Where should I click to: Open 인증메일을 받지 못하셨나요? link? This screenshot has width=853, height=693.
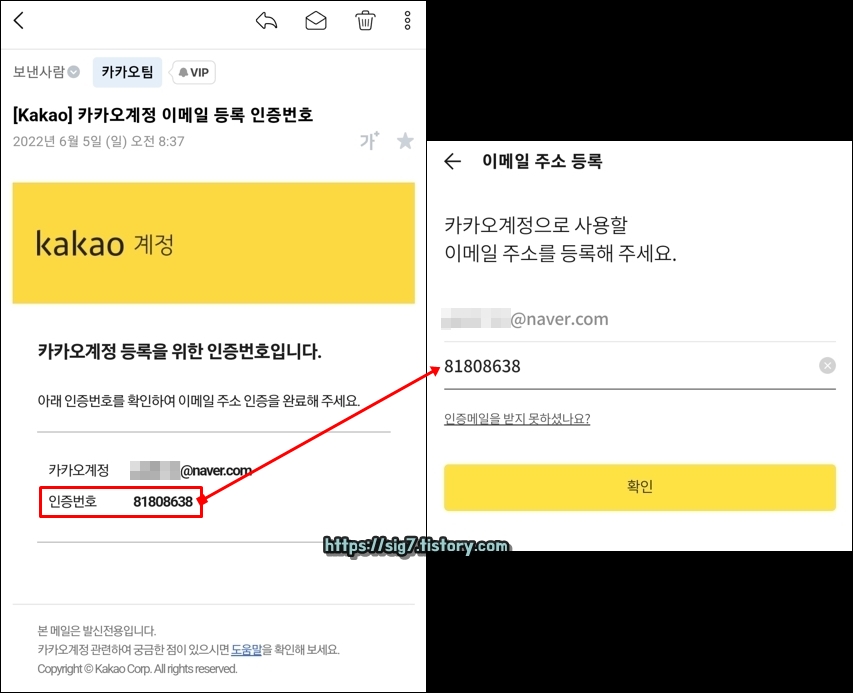pos(517,418)
